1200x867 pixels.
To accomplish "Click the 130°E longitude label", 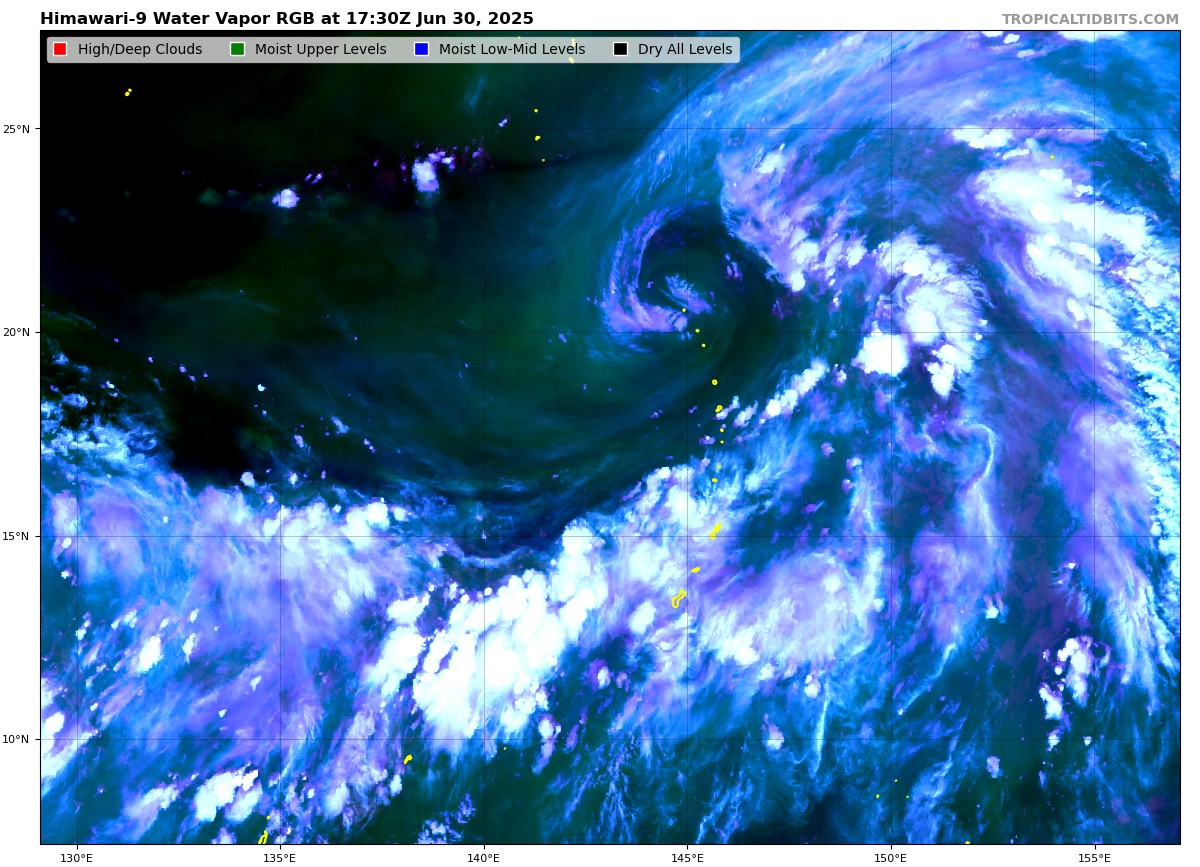I will pyautogui.click(x=76, y=857).
